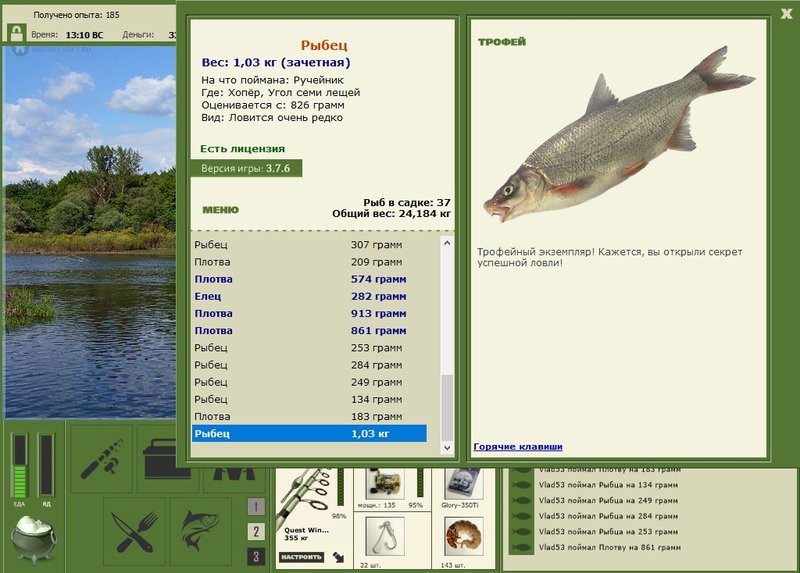Select the Плотва 209 грамм row
Screen dimensions: 800x573
coord(309,262)
